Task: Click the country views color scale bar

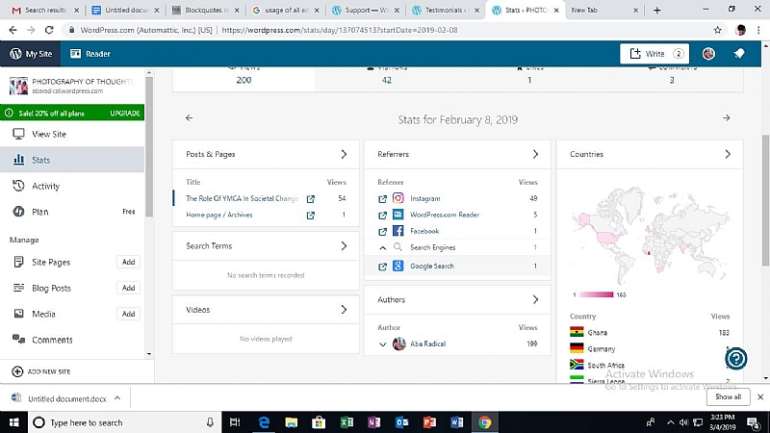Action: tap(596, 295)
